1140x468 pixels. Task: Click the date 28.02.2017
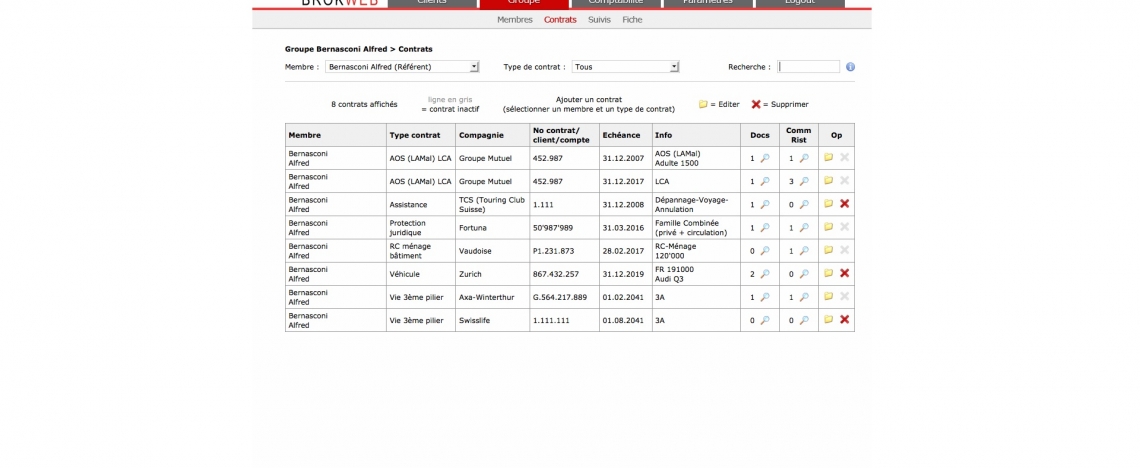tap(623, 251)
